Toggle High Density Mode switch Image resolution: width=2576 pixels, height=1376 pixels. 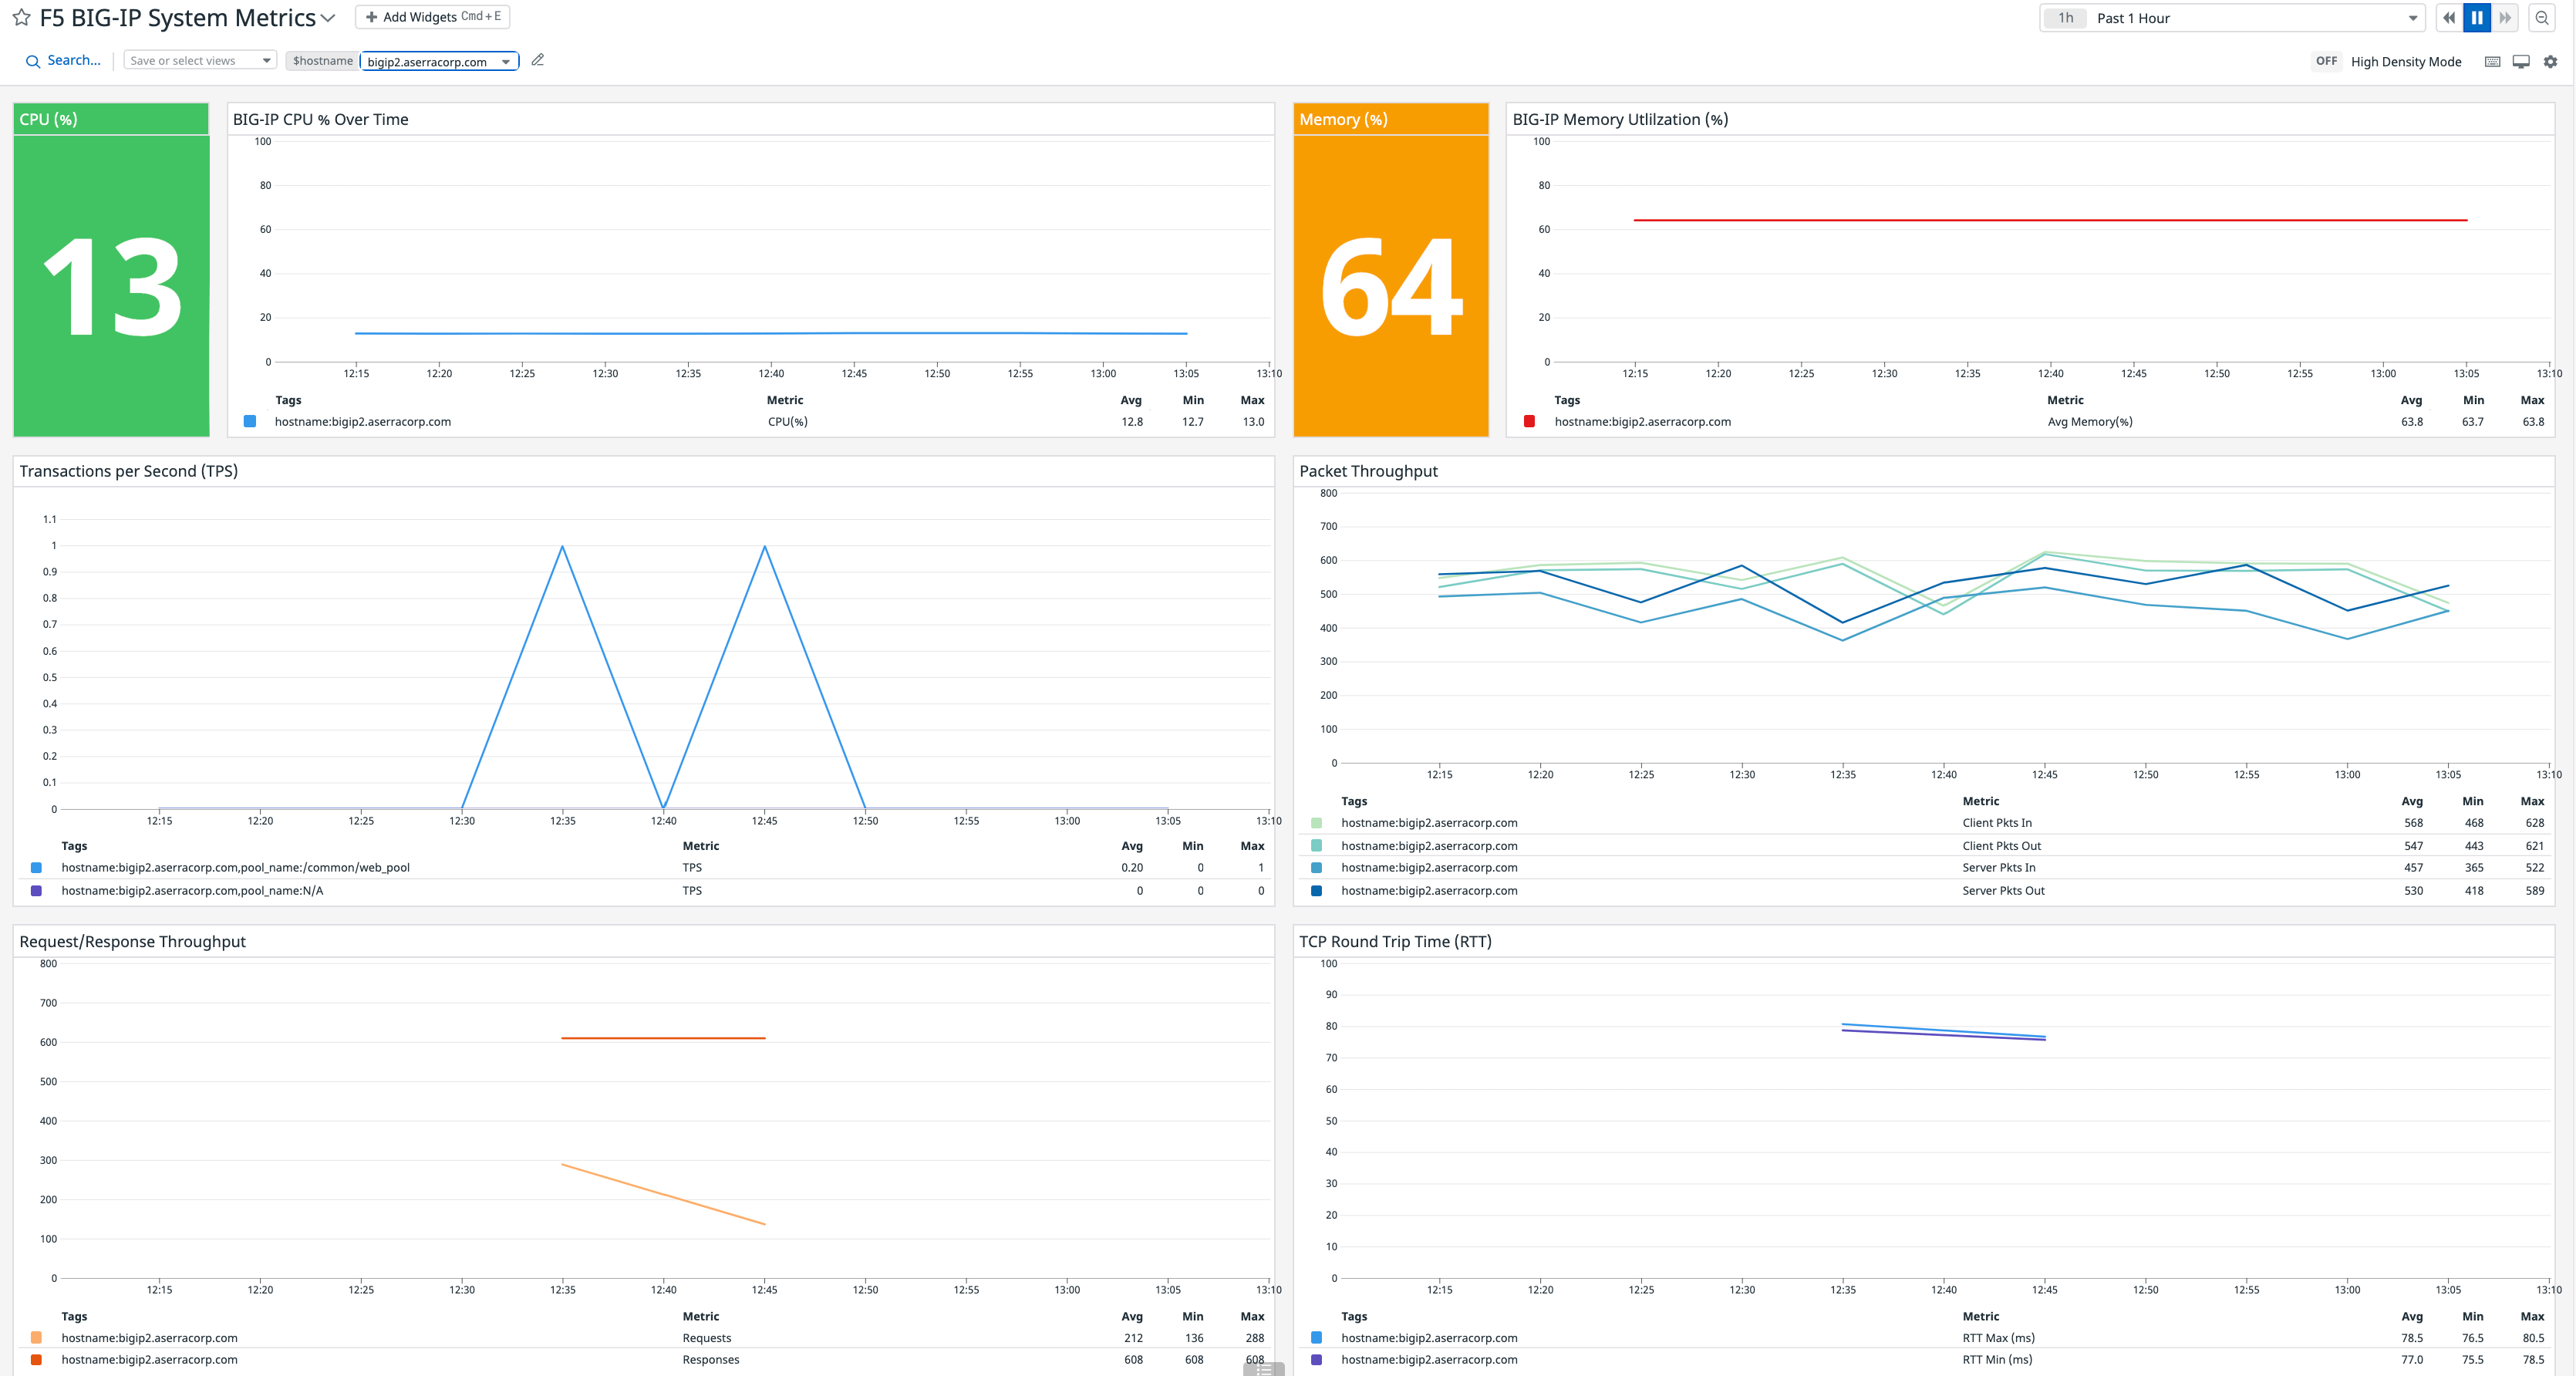(x=2326, y=62)
